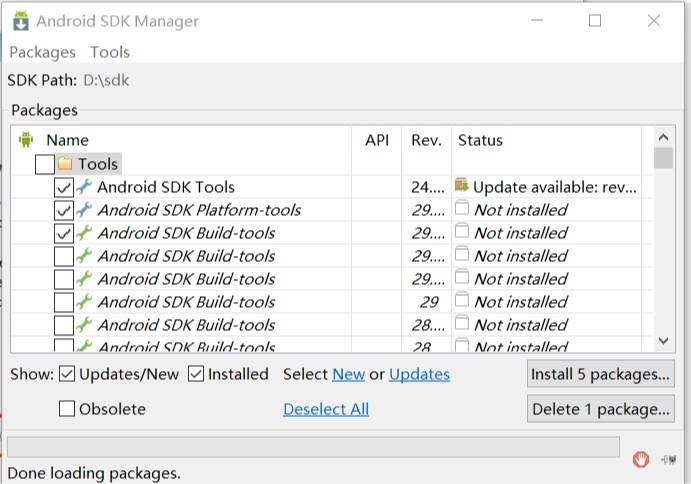Click Install 5 packages button
Screen dimensions: 691x484
(x=600, y=374)
